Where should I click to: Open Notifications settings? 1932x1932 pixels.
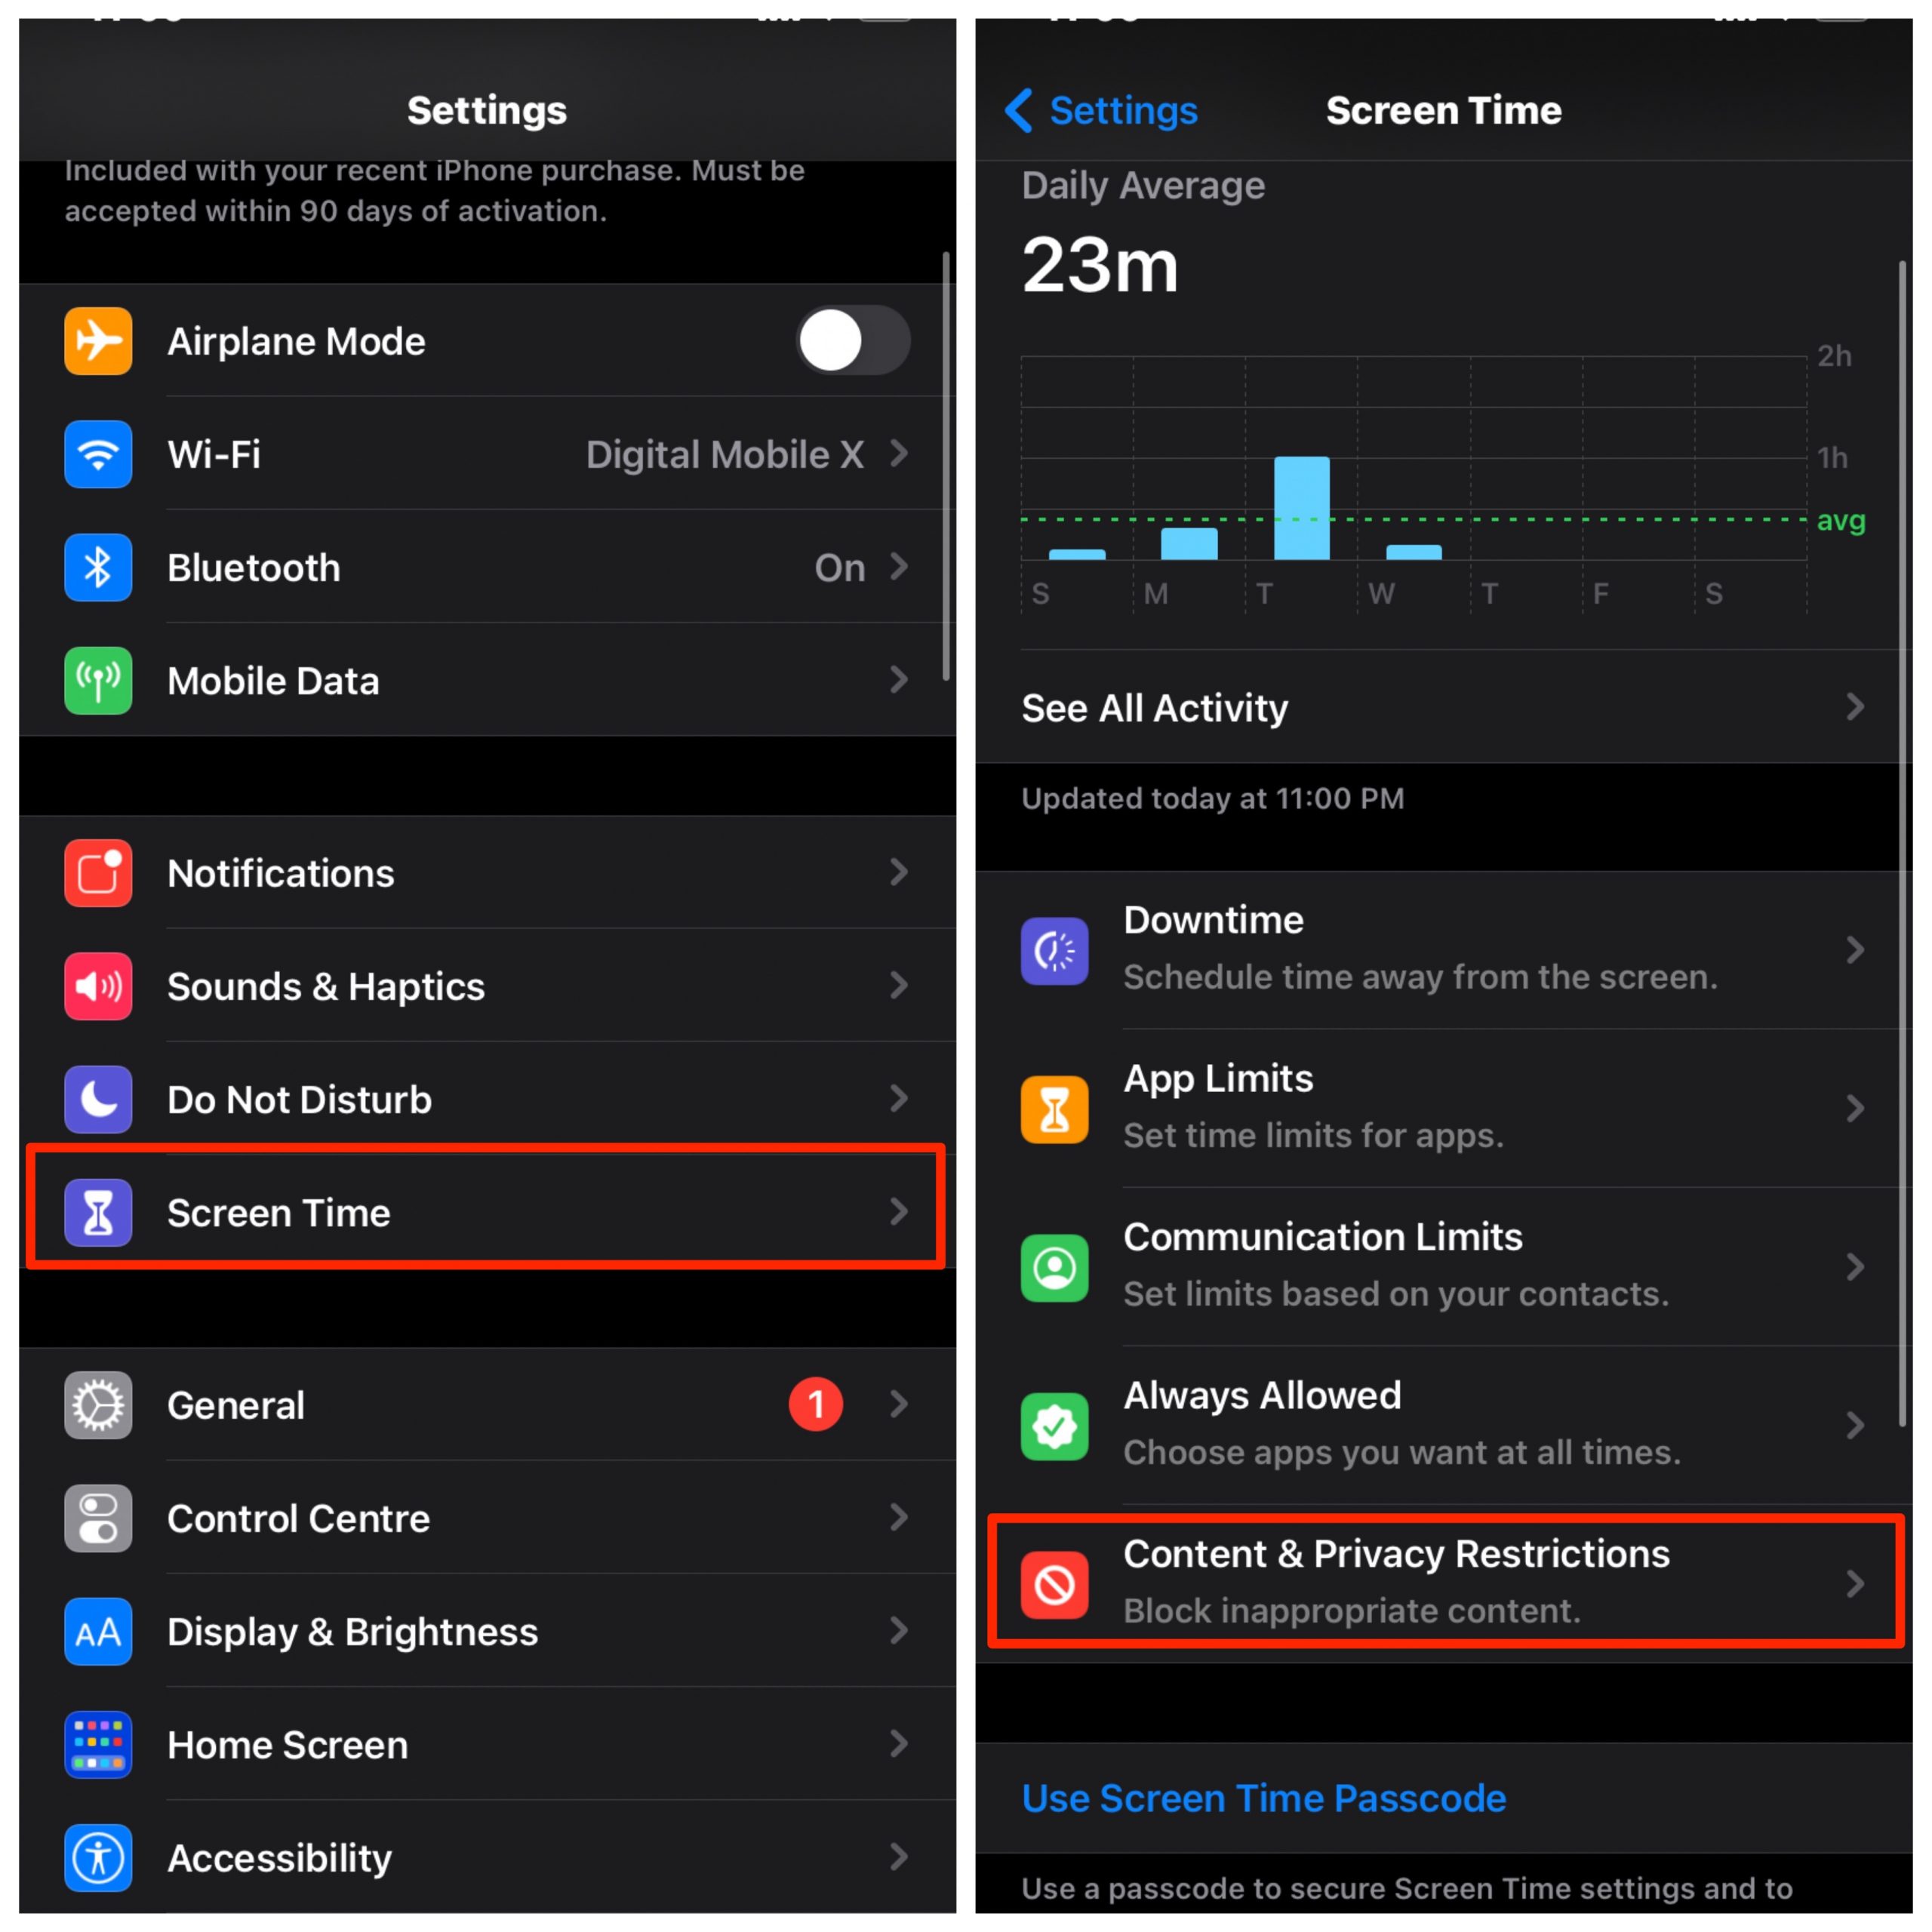(481, 867)
